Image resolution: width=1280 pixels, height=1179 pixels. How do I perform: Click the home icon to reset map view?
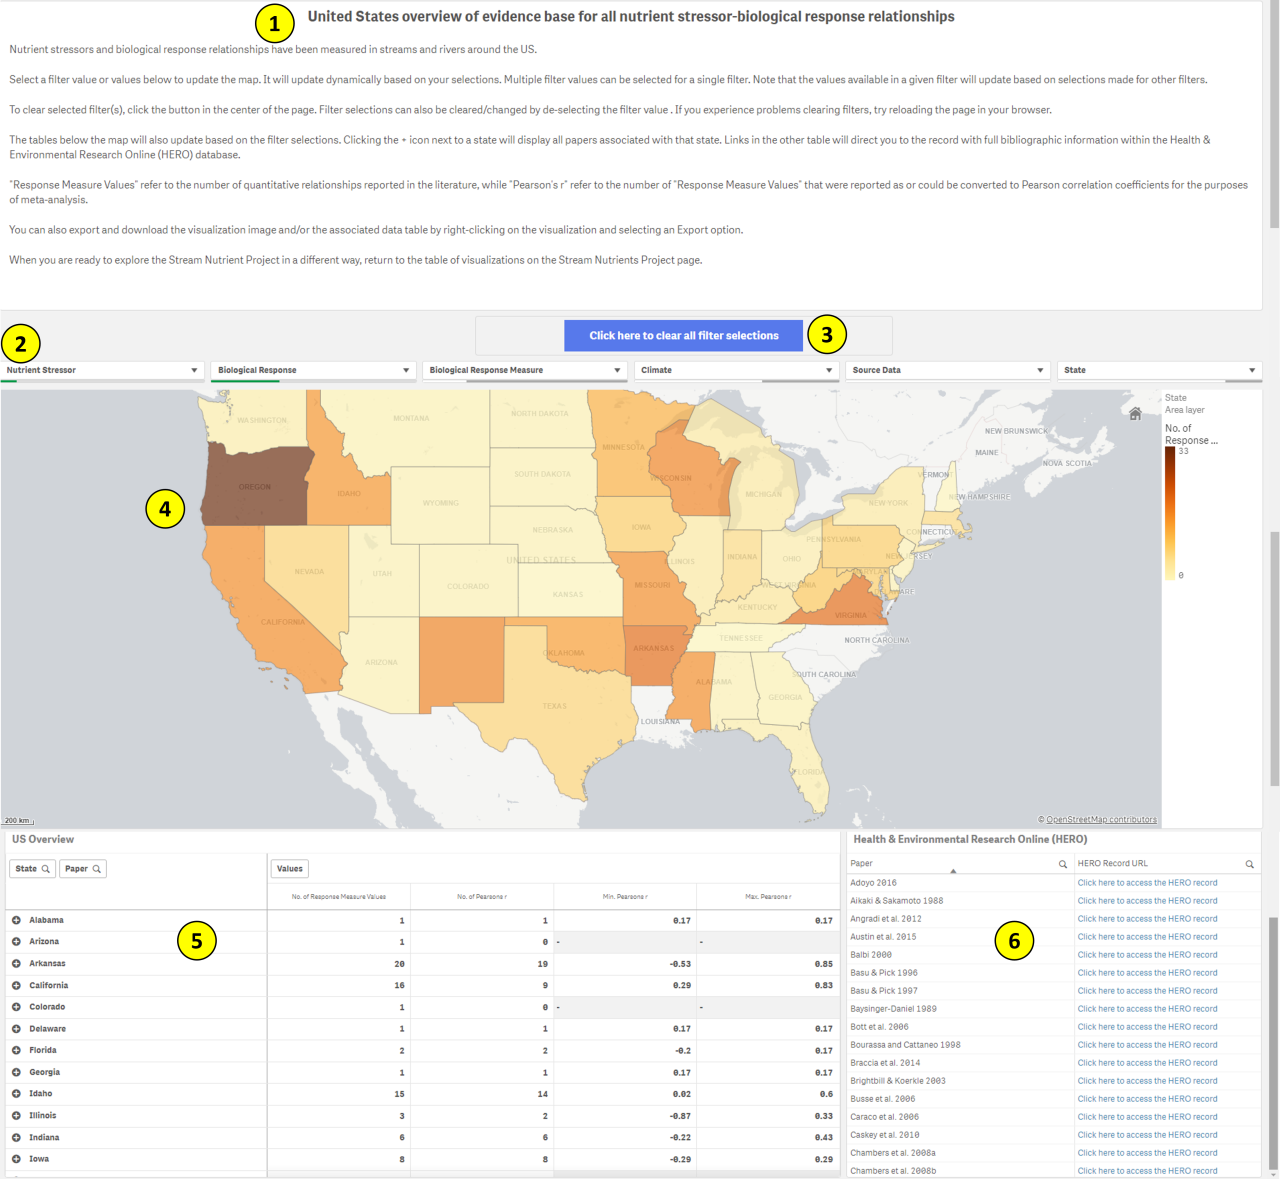1135,413
